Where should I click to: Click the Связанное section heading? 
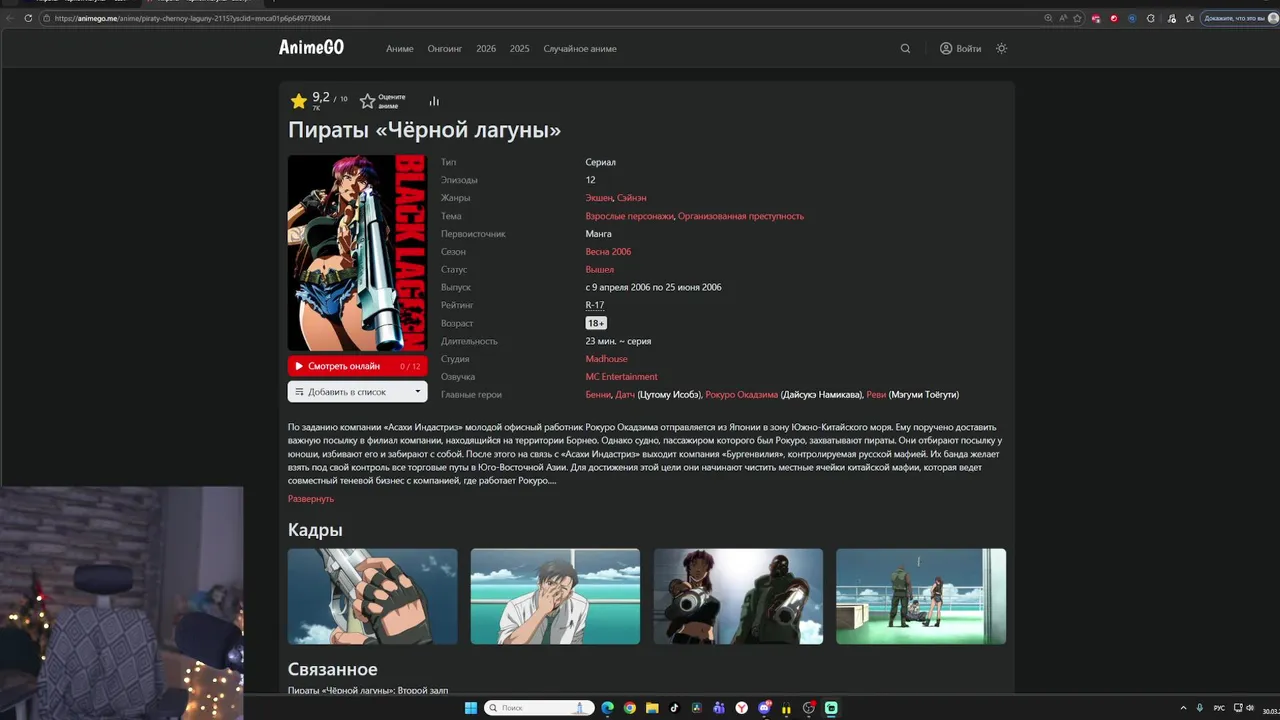333,669
